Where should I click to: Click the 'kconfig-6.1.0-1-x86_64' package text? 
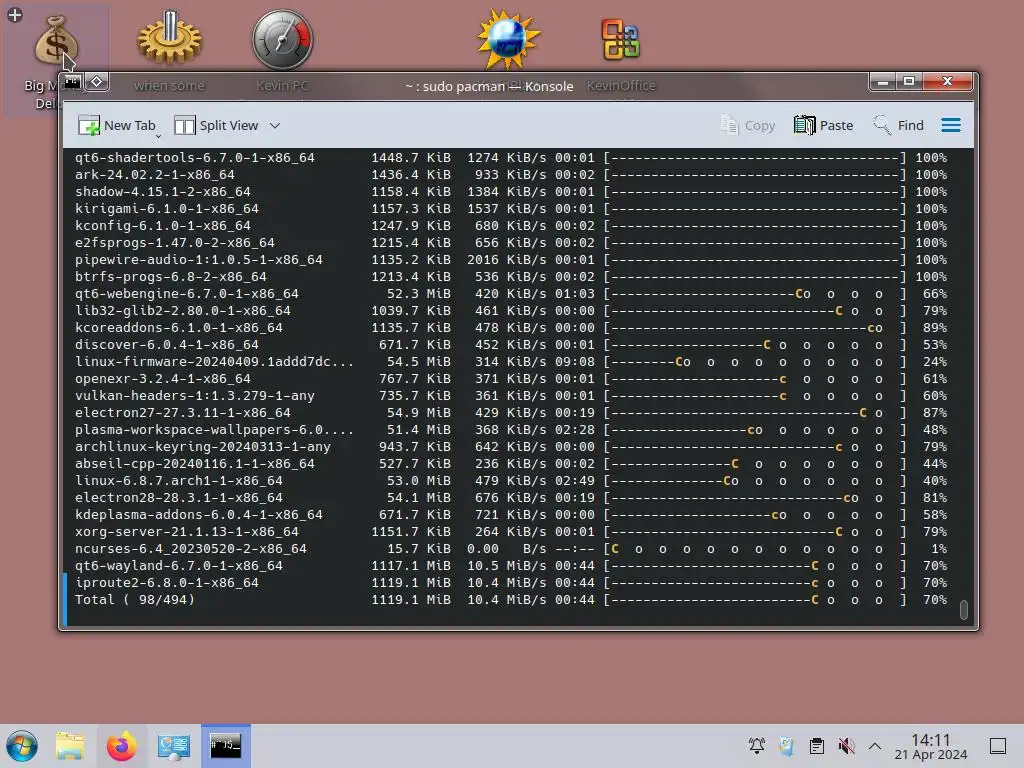tap(163, 225)
